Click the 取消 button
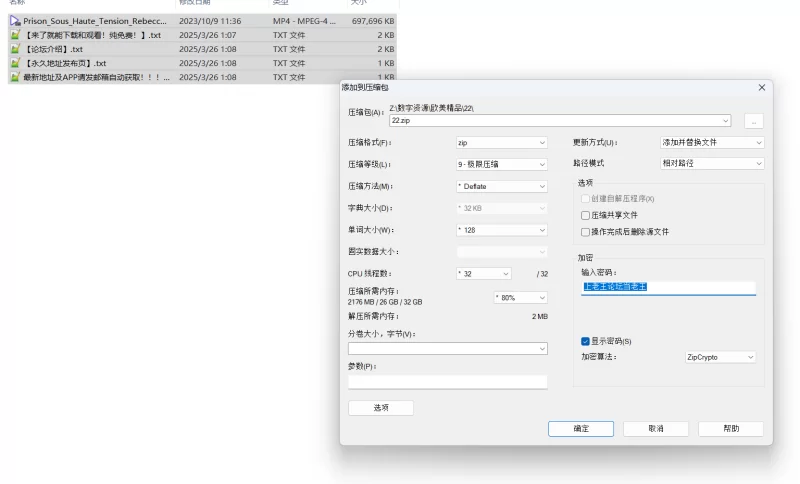 [656, 429]
